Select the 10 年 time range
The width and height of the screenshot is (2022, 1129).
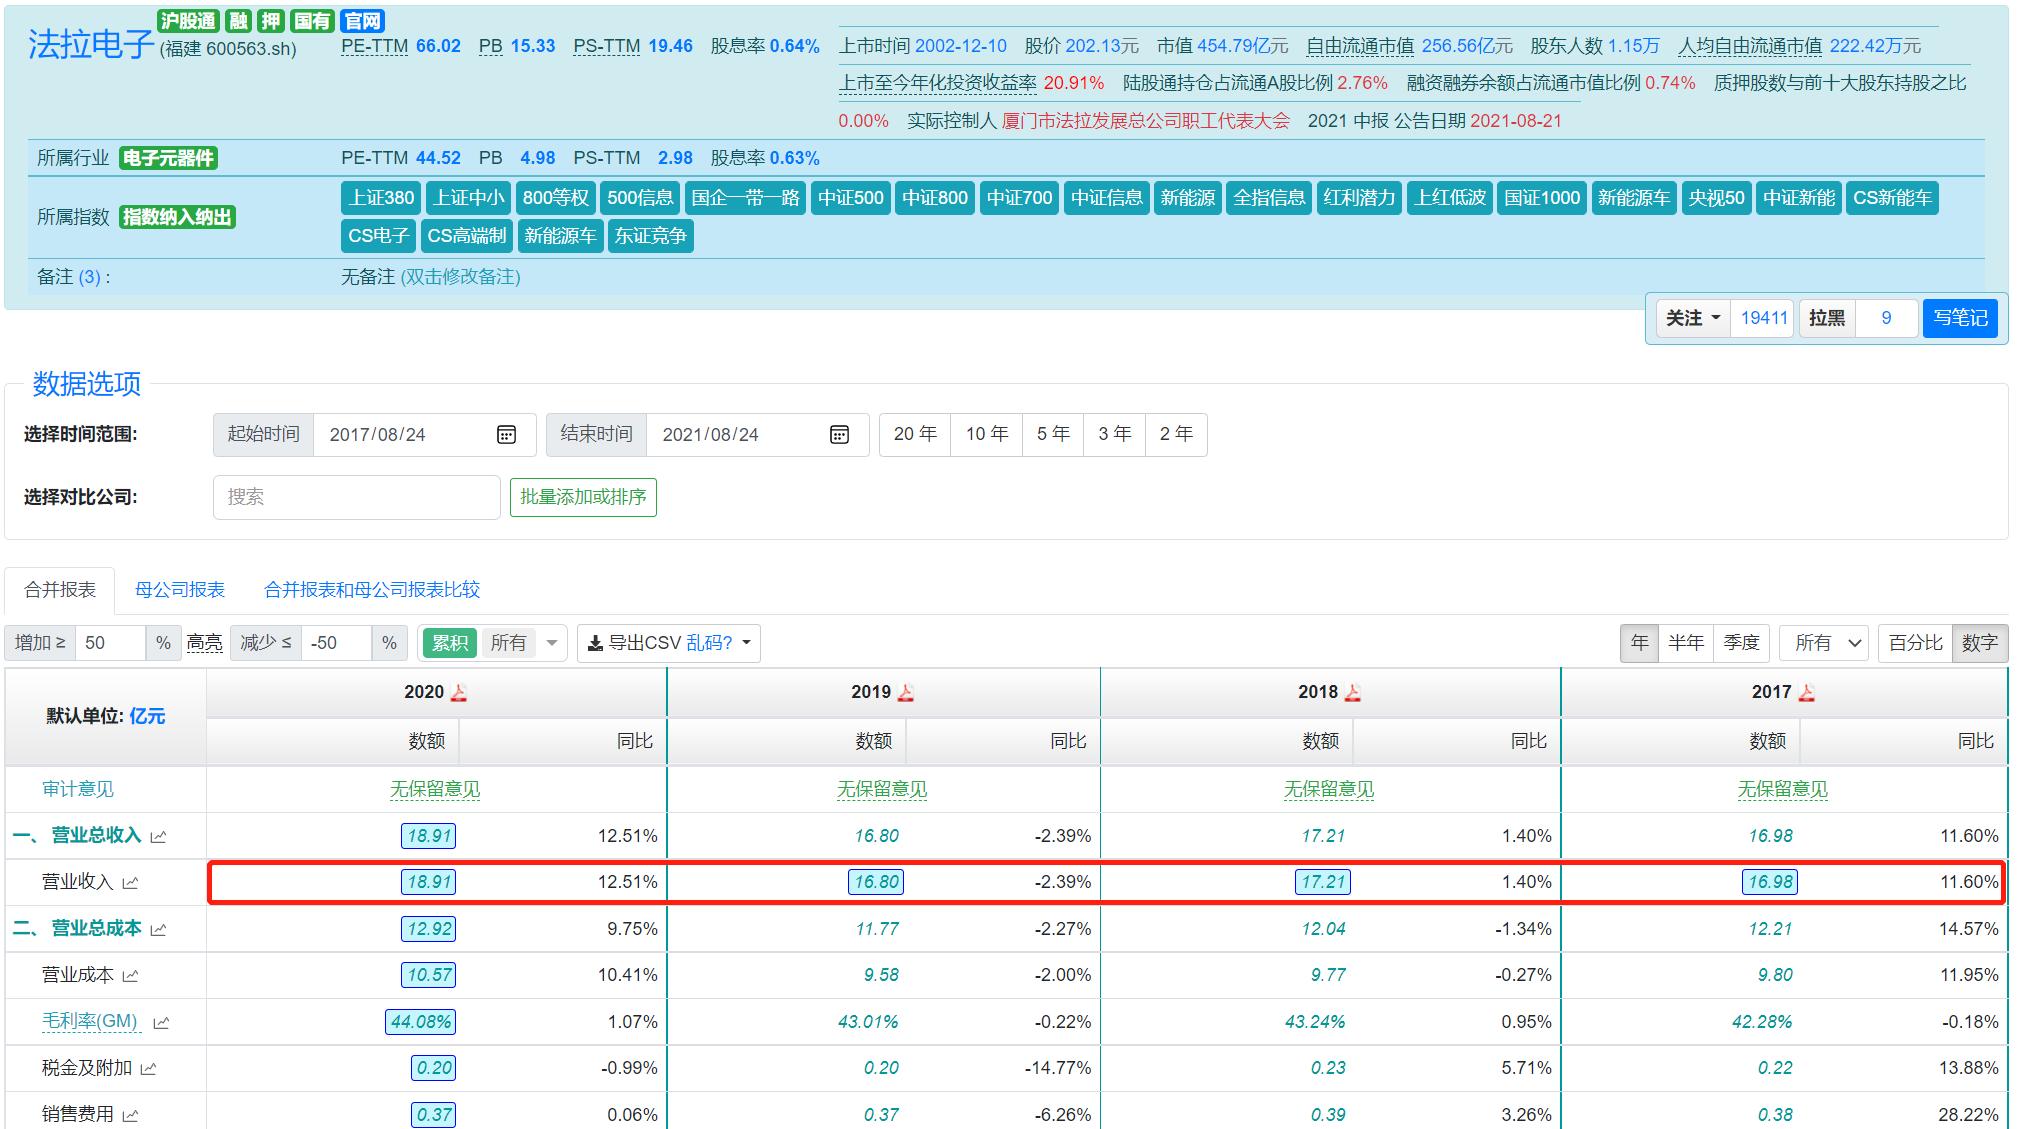[986, 434]
